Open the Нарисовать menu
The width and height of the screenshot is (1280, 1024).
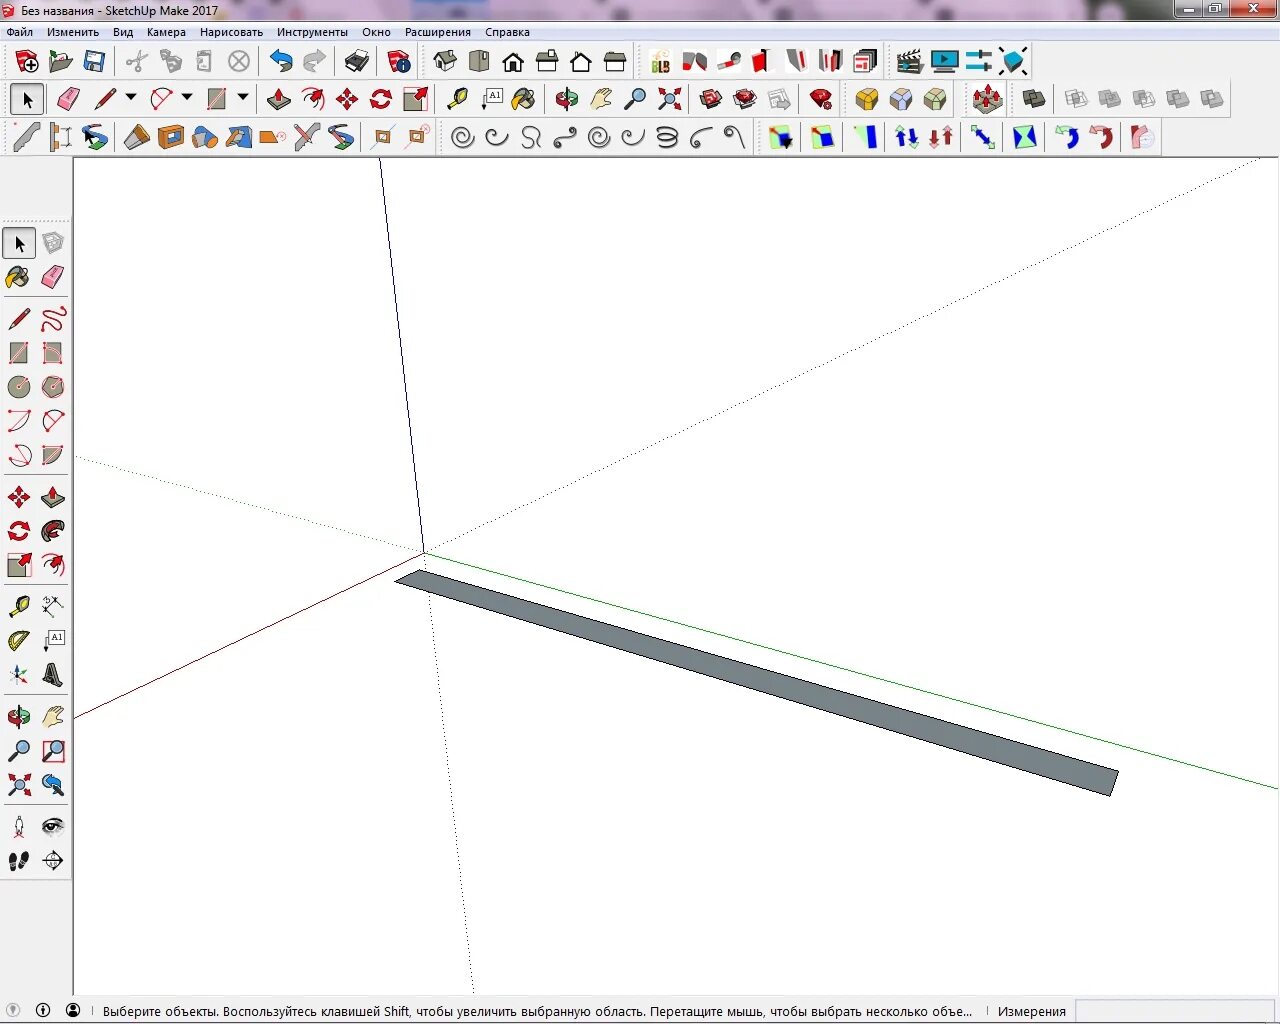[231, 32]
